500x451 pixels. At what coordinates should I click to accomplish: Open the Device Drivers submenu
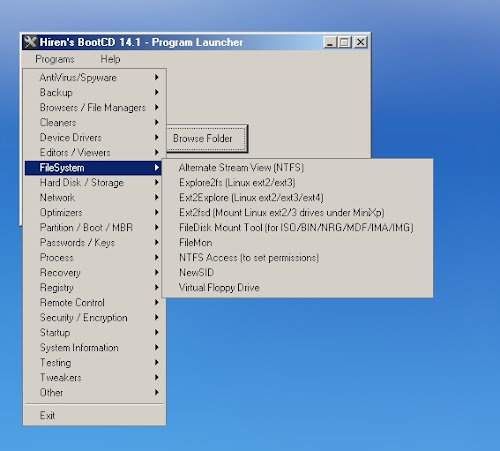[x=93, y=137]
